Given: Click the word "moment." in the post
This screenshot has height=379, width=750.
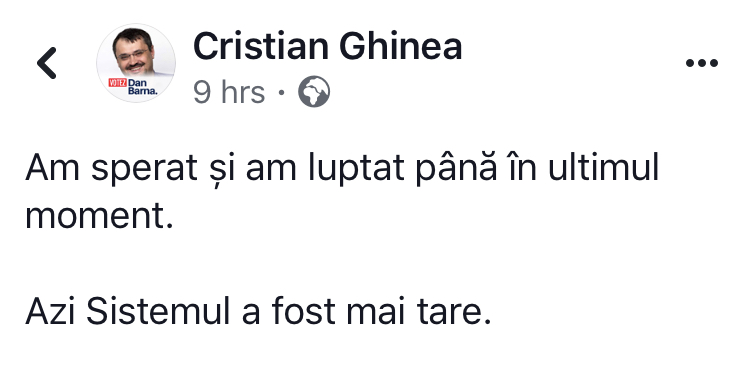Looking at the screenshot, I should coord(99,216).
